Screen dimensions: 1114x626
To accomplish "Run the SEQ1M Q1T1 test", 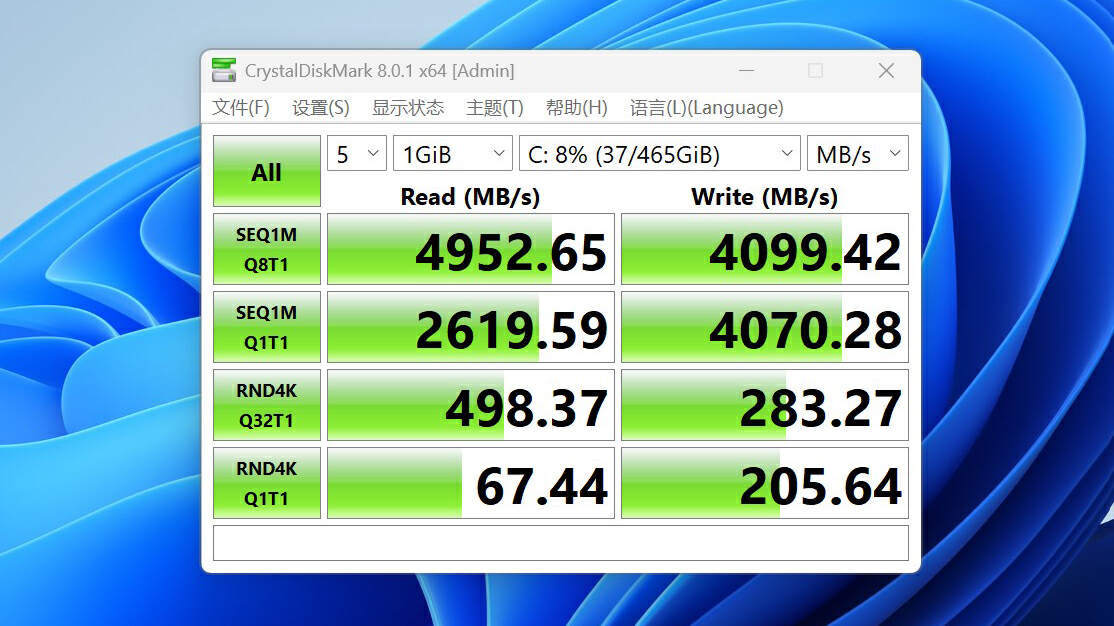I will [x=266, y=327].
